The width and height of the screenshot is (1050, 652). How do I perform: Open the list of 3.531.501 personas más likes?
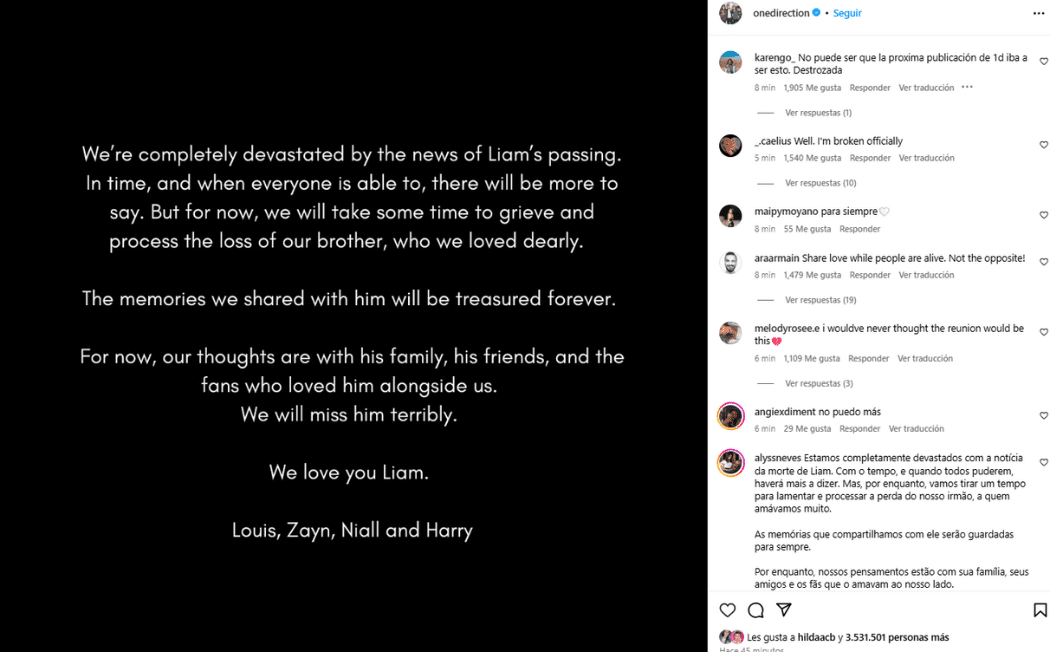click(897, 637)
